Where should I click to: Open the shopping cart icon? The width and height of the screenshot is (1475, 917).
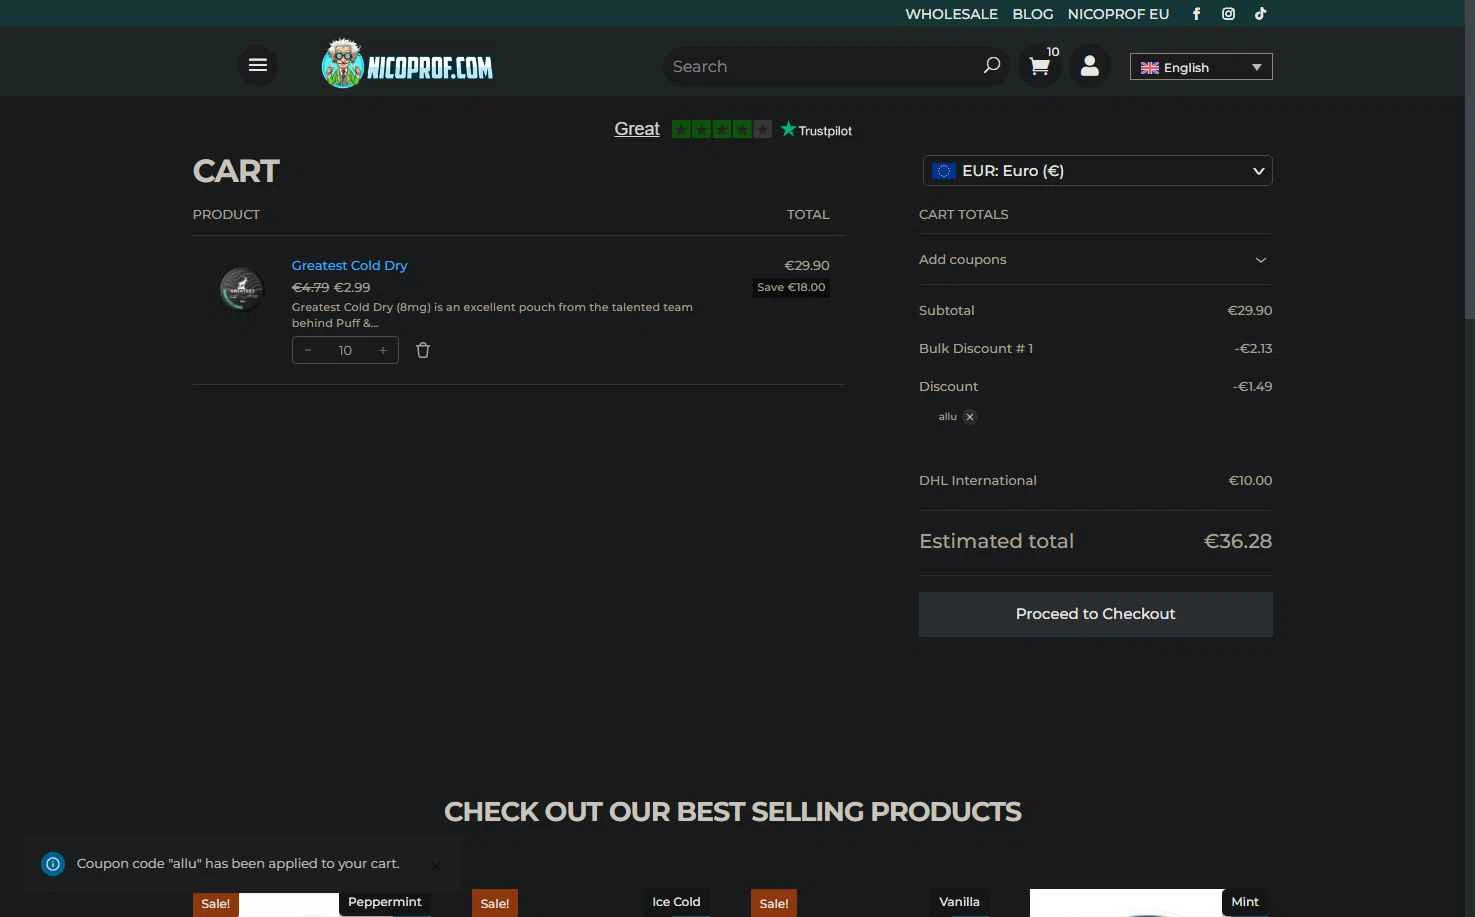pyautogui.click(x=1040, y=66)
